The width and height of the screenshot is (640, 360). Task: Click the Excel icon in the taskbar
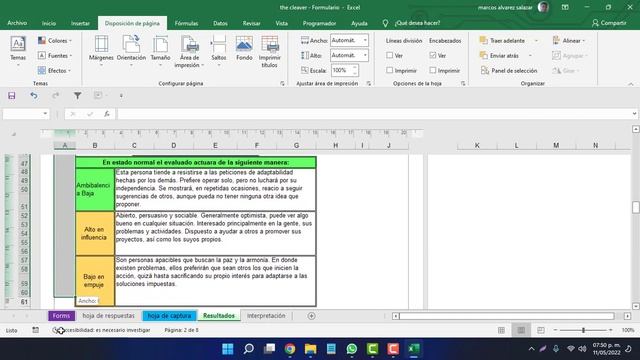pos(413,349)
